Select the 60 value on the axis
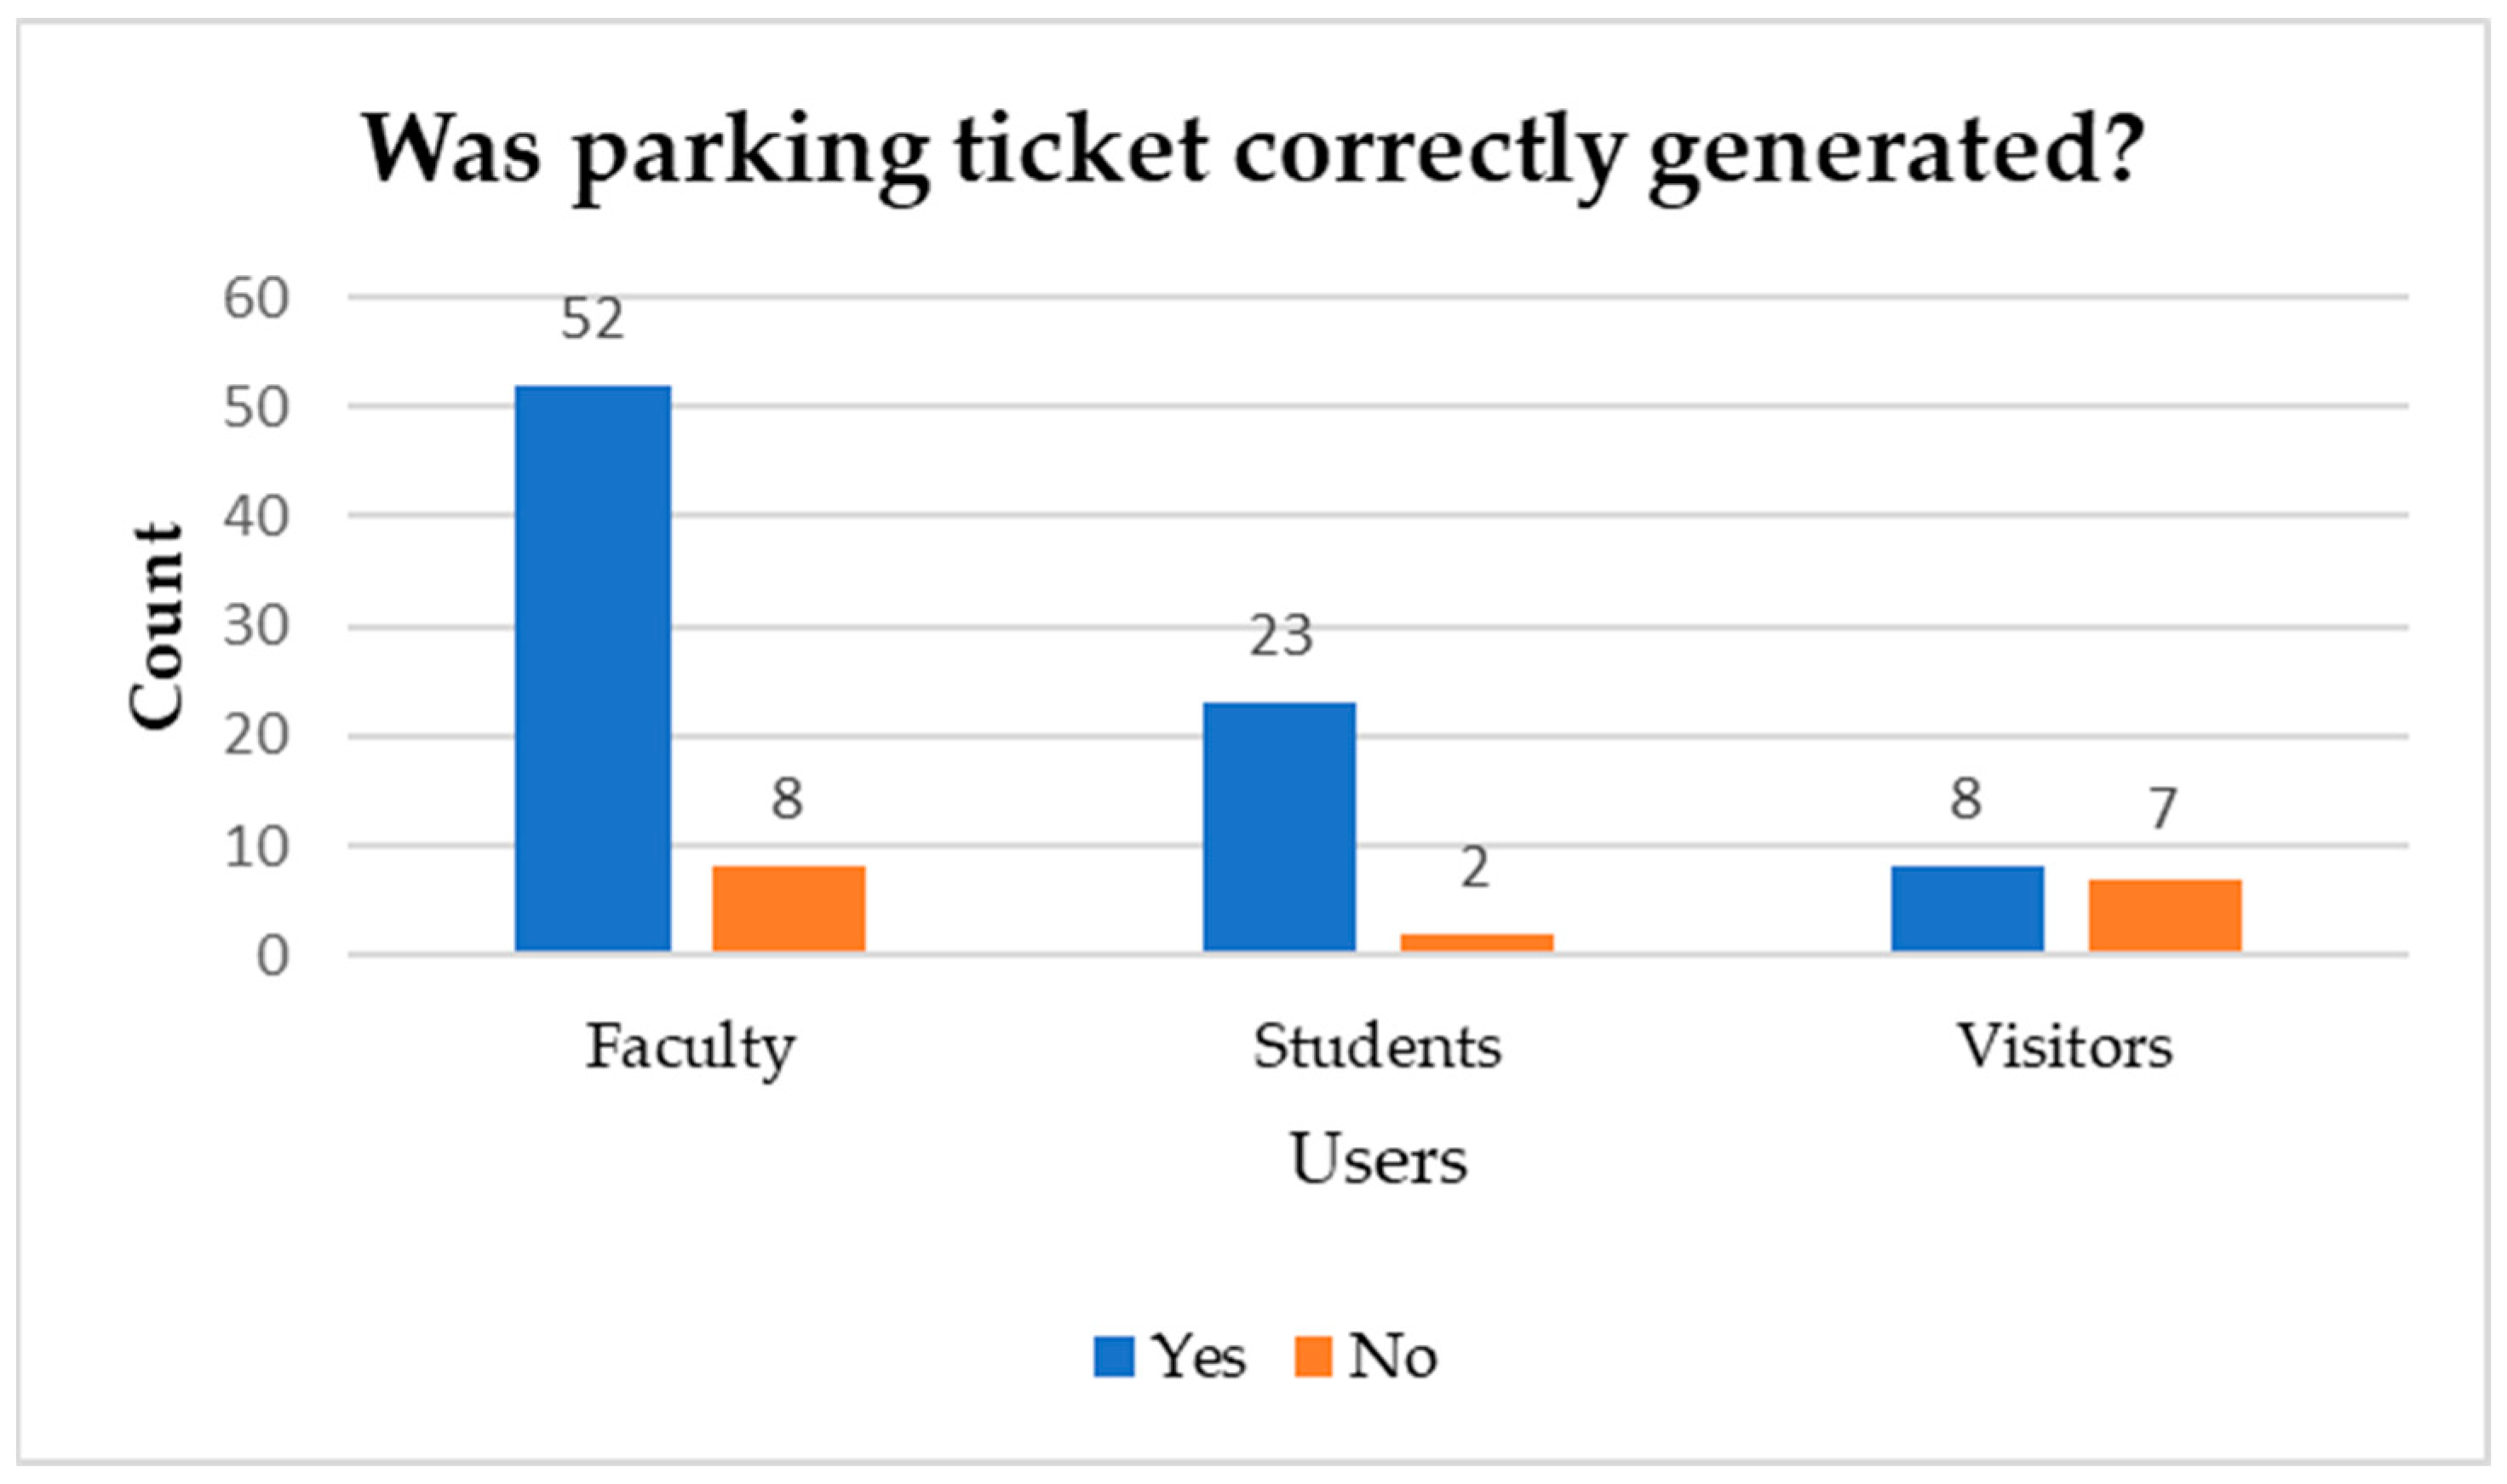This screenshot has height=1484, width=2507. (256, 298)
